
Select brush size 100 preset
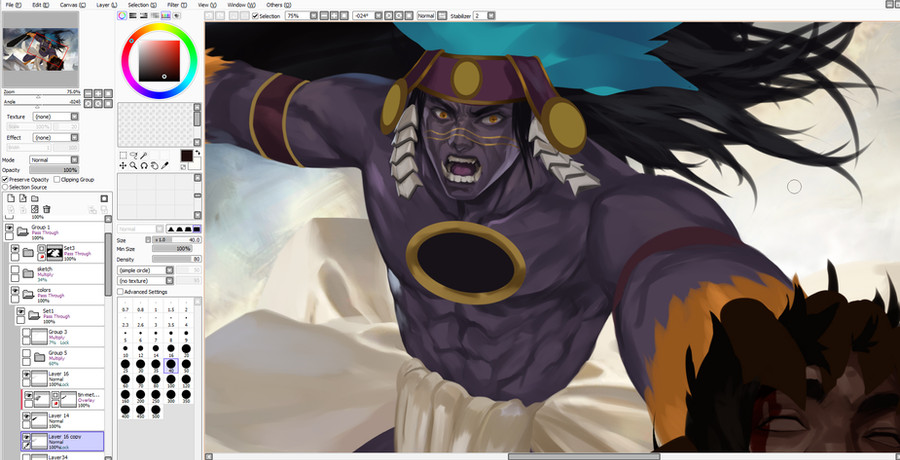[x=170, y=381]
